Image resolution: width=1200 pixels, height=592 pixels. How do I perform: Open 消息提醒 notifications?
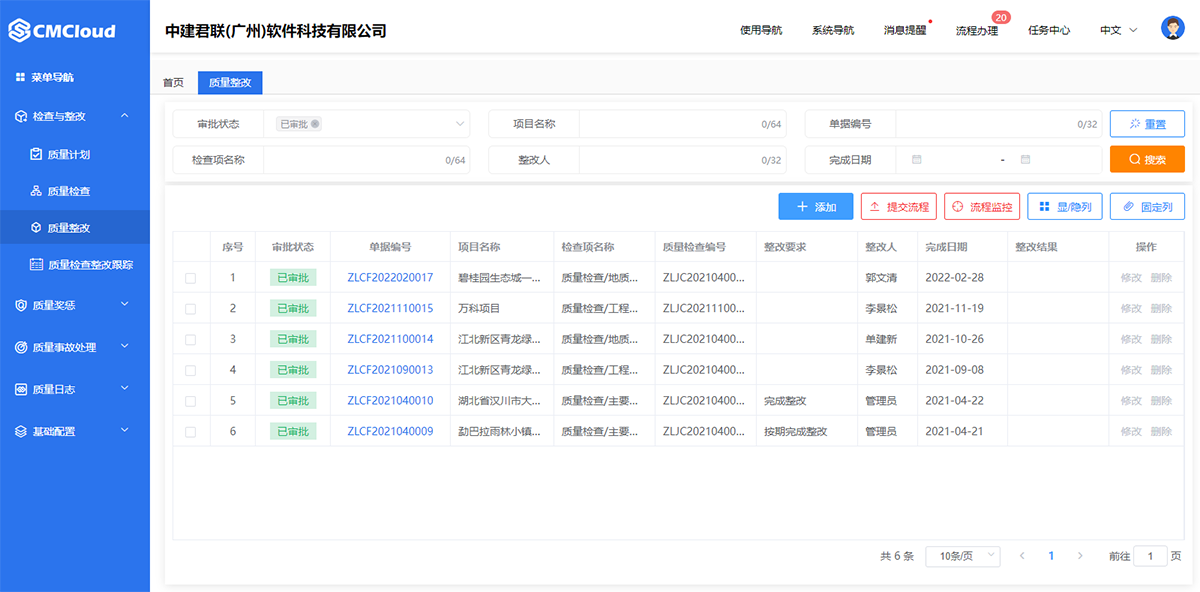click(905, 30)
